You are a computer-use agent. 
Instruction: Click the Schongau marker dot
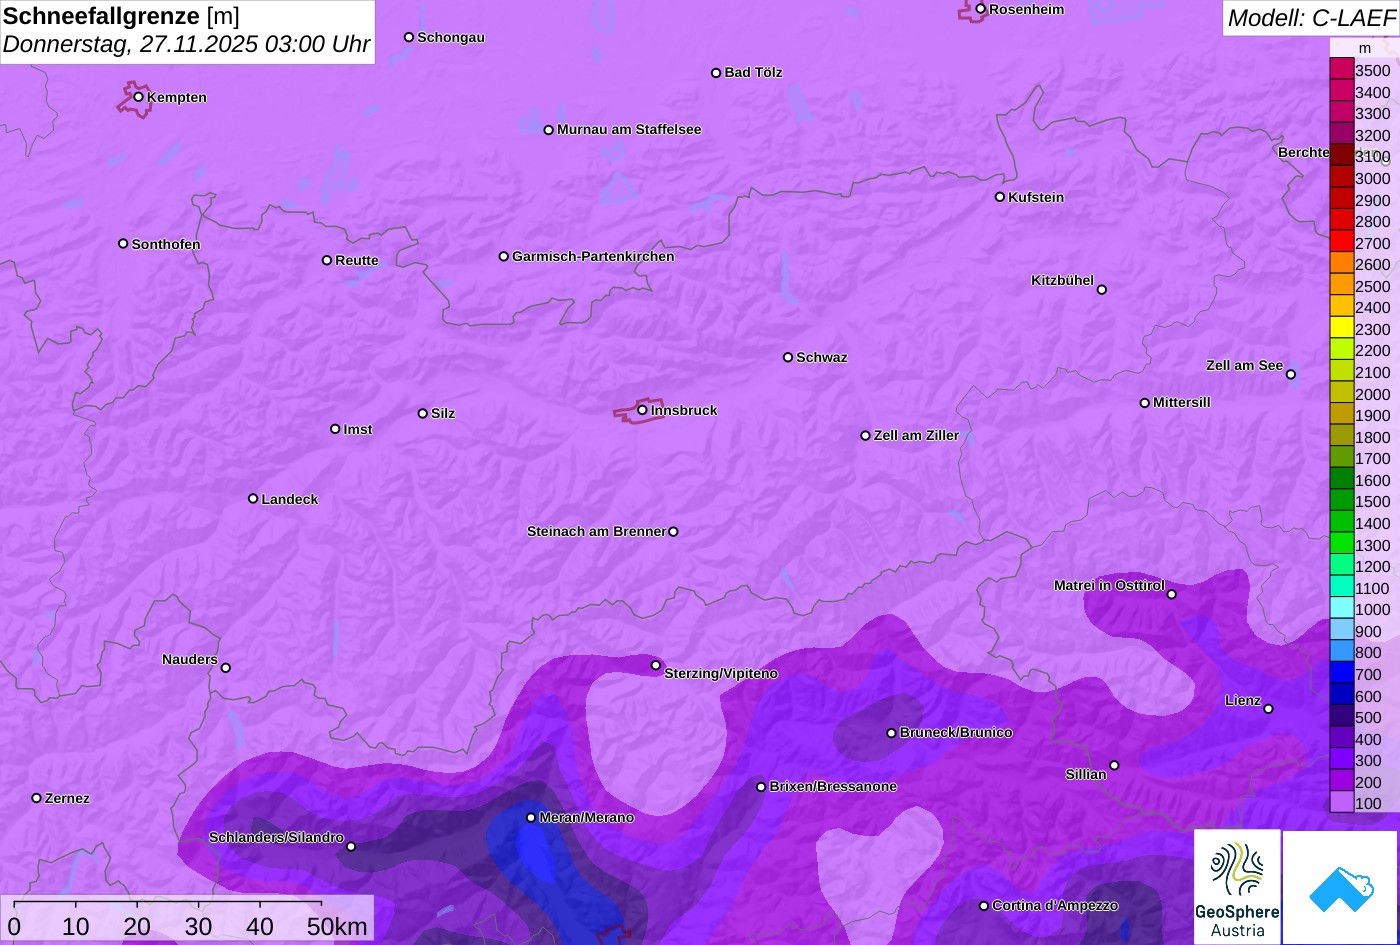409,37
